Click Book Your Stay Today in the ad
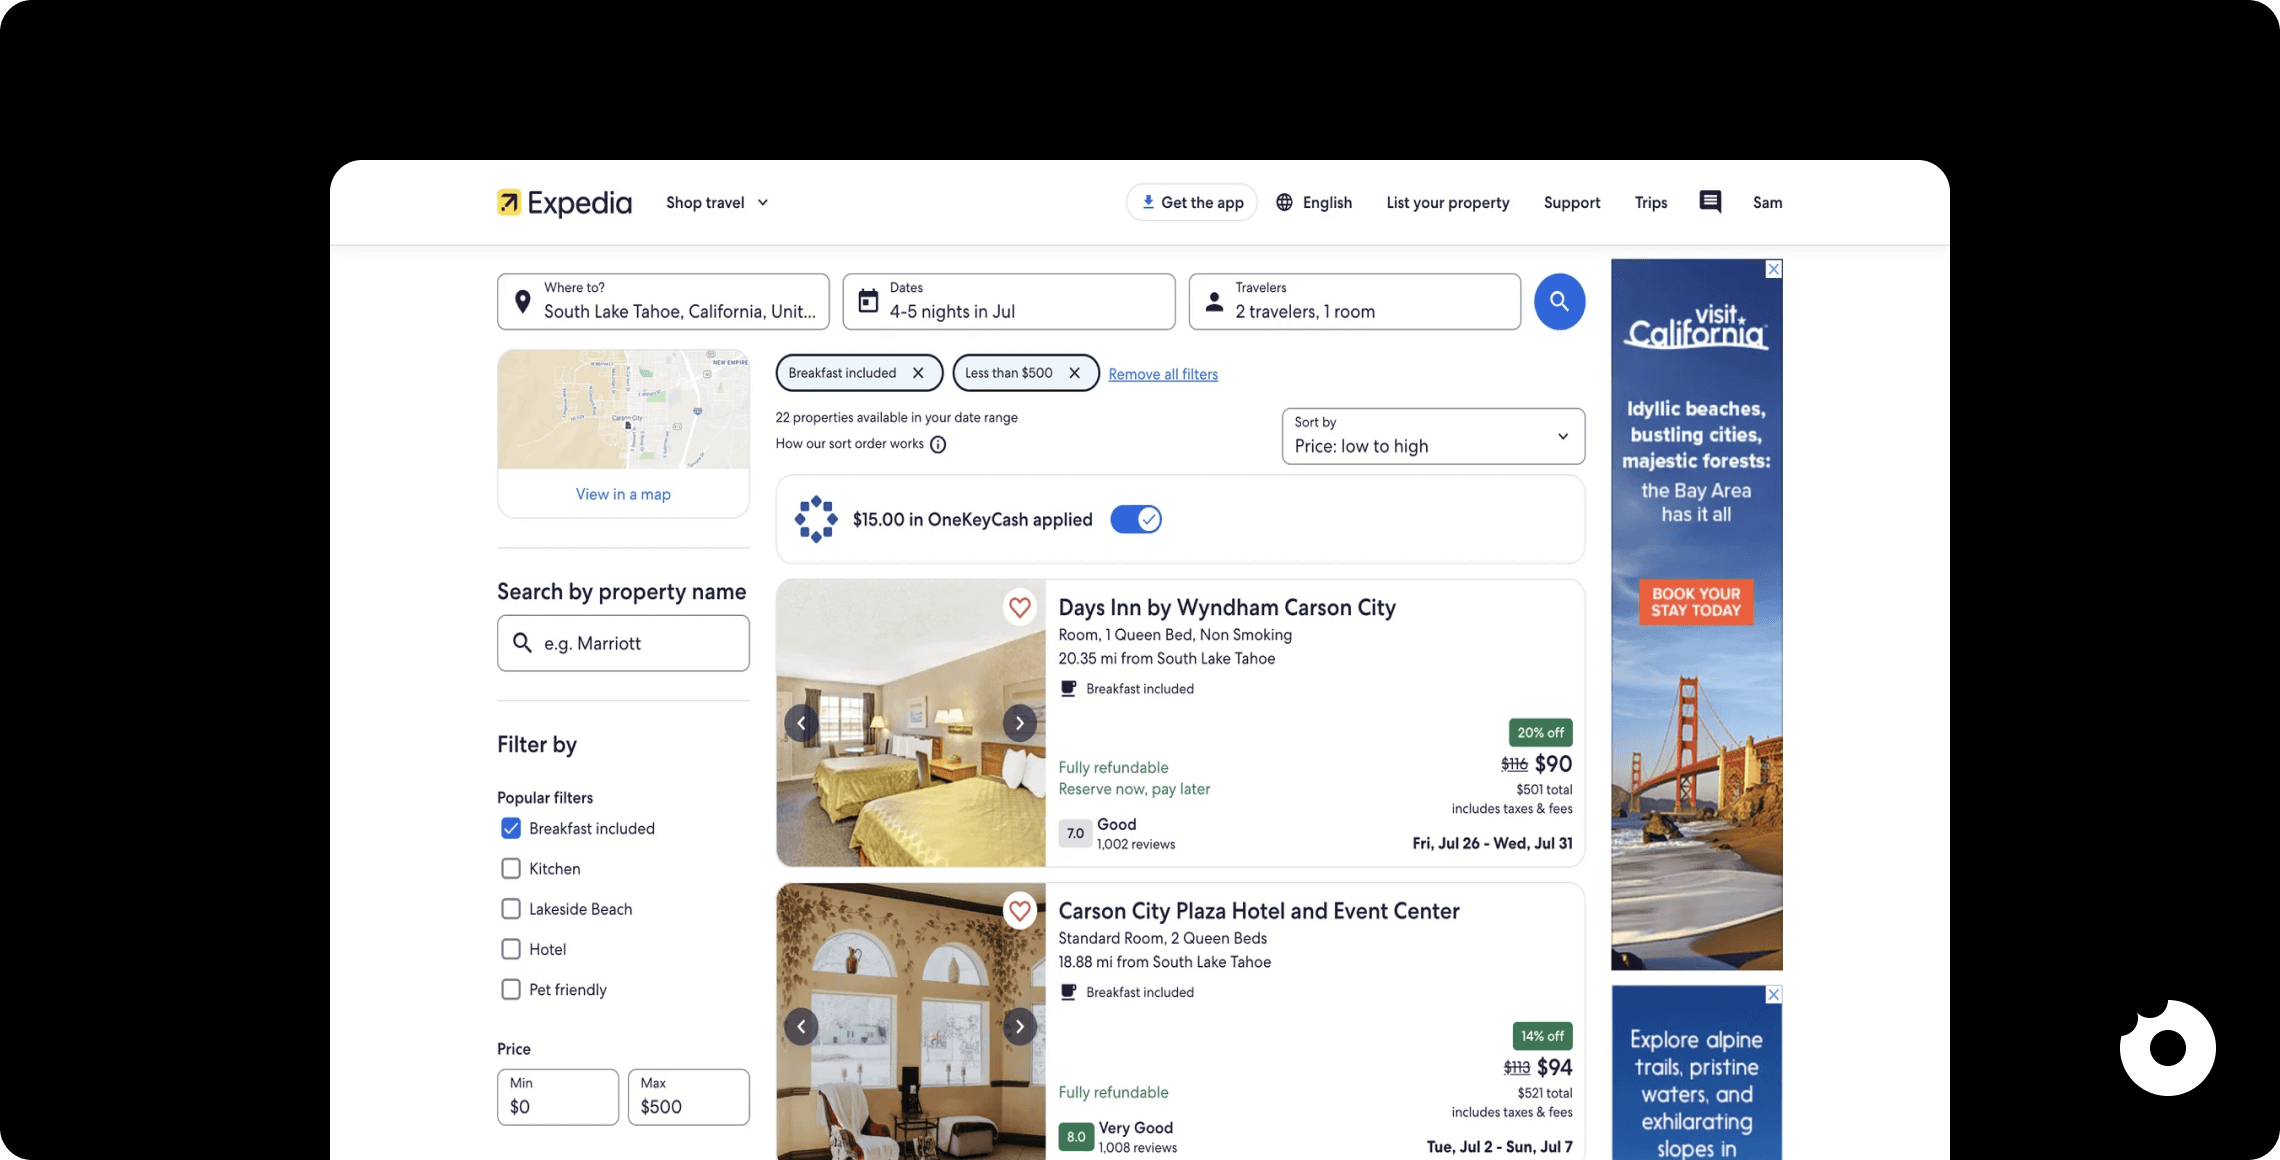The image size is (2280, 1160). coord(1695,601)
